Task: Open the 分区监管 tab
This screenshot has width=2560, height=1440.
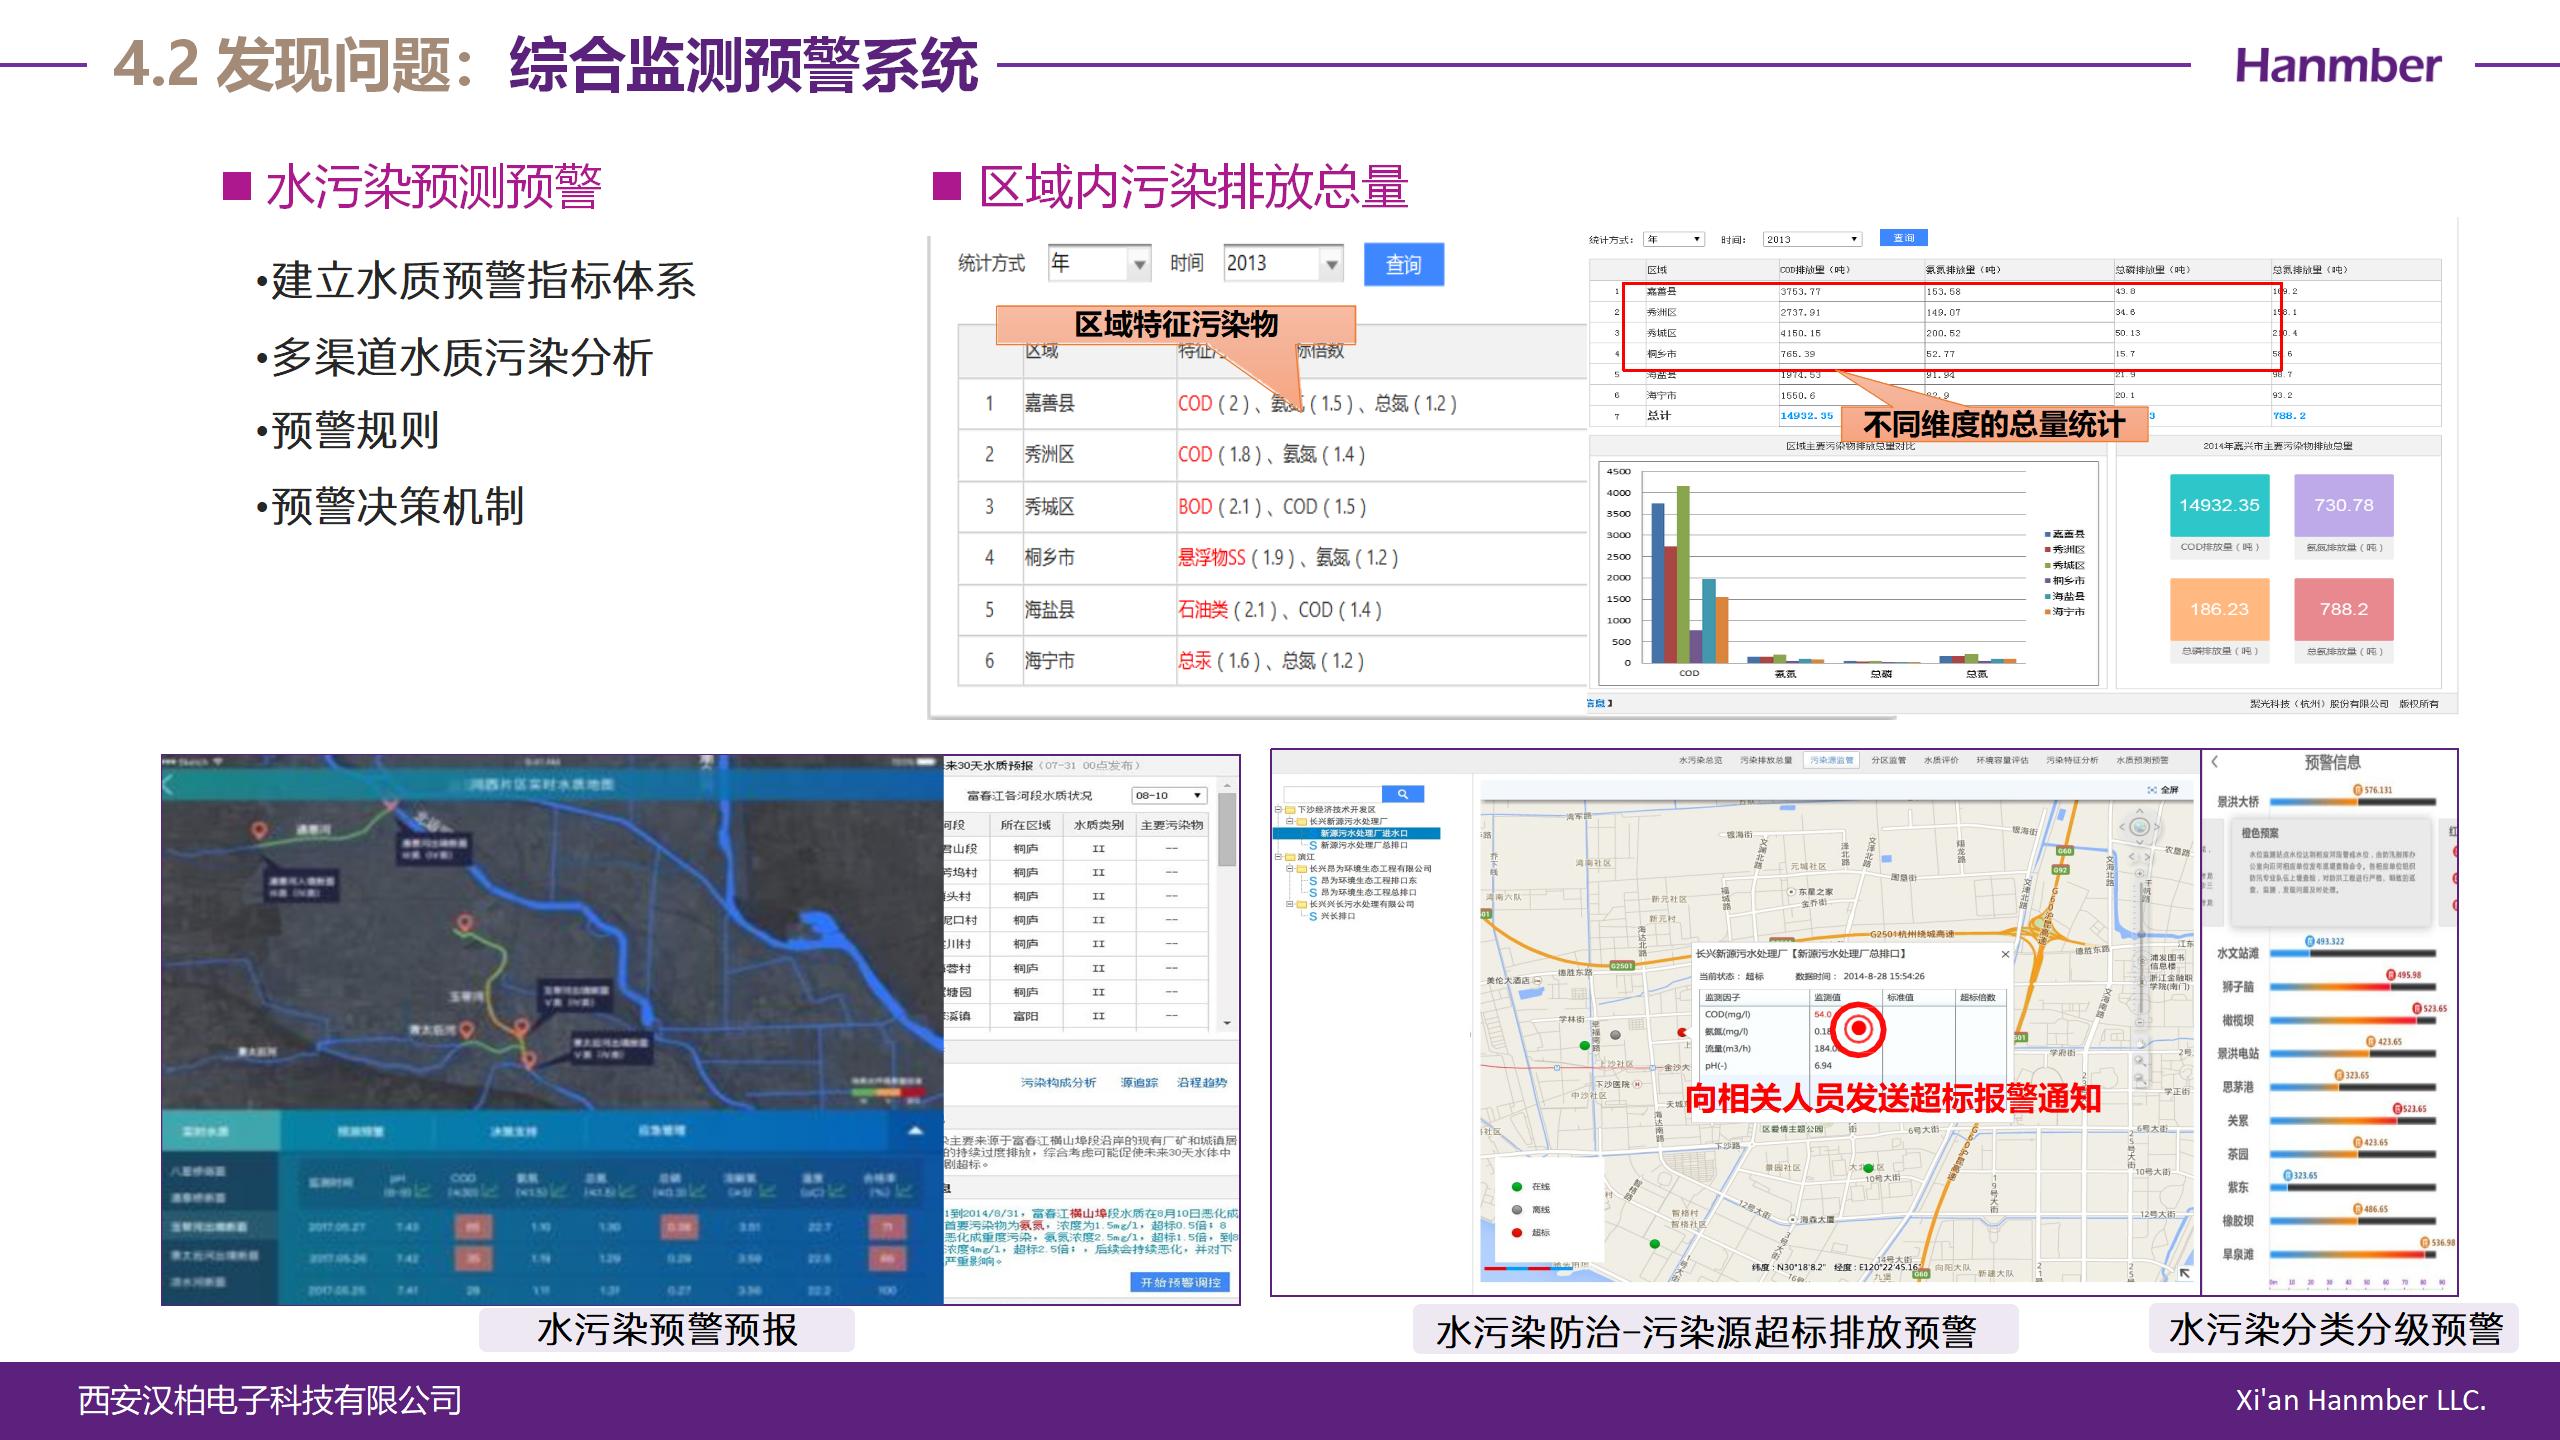Action: click(1889, 760)
